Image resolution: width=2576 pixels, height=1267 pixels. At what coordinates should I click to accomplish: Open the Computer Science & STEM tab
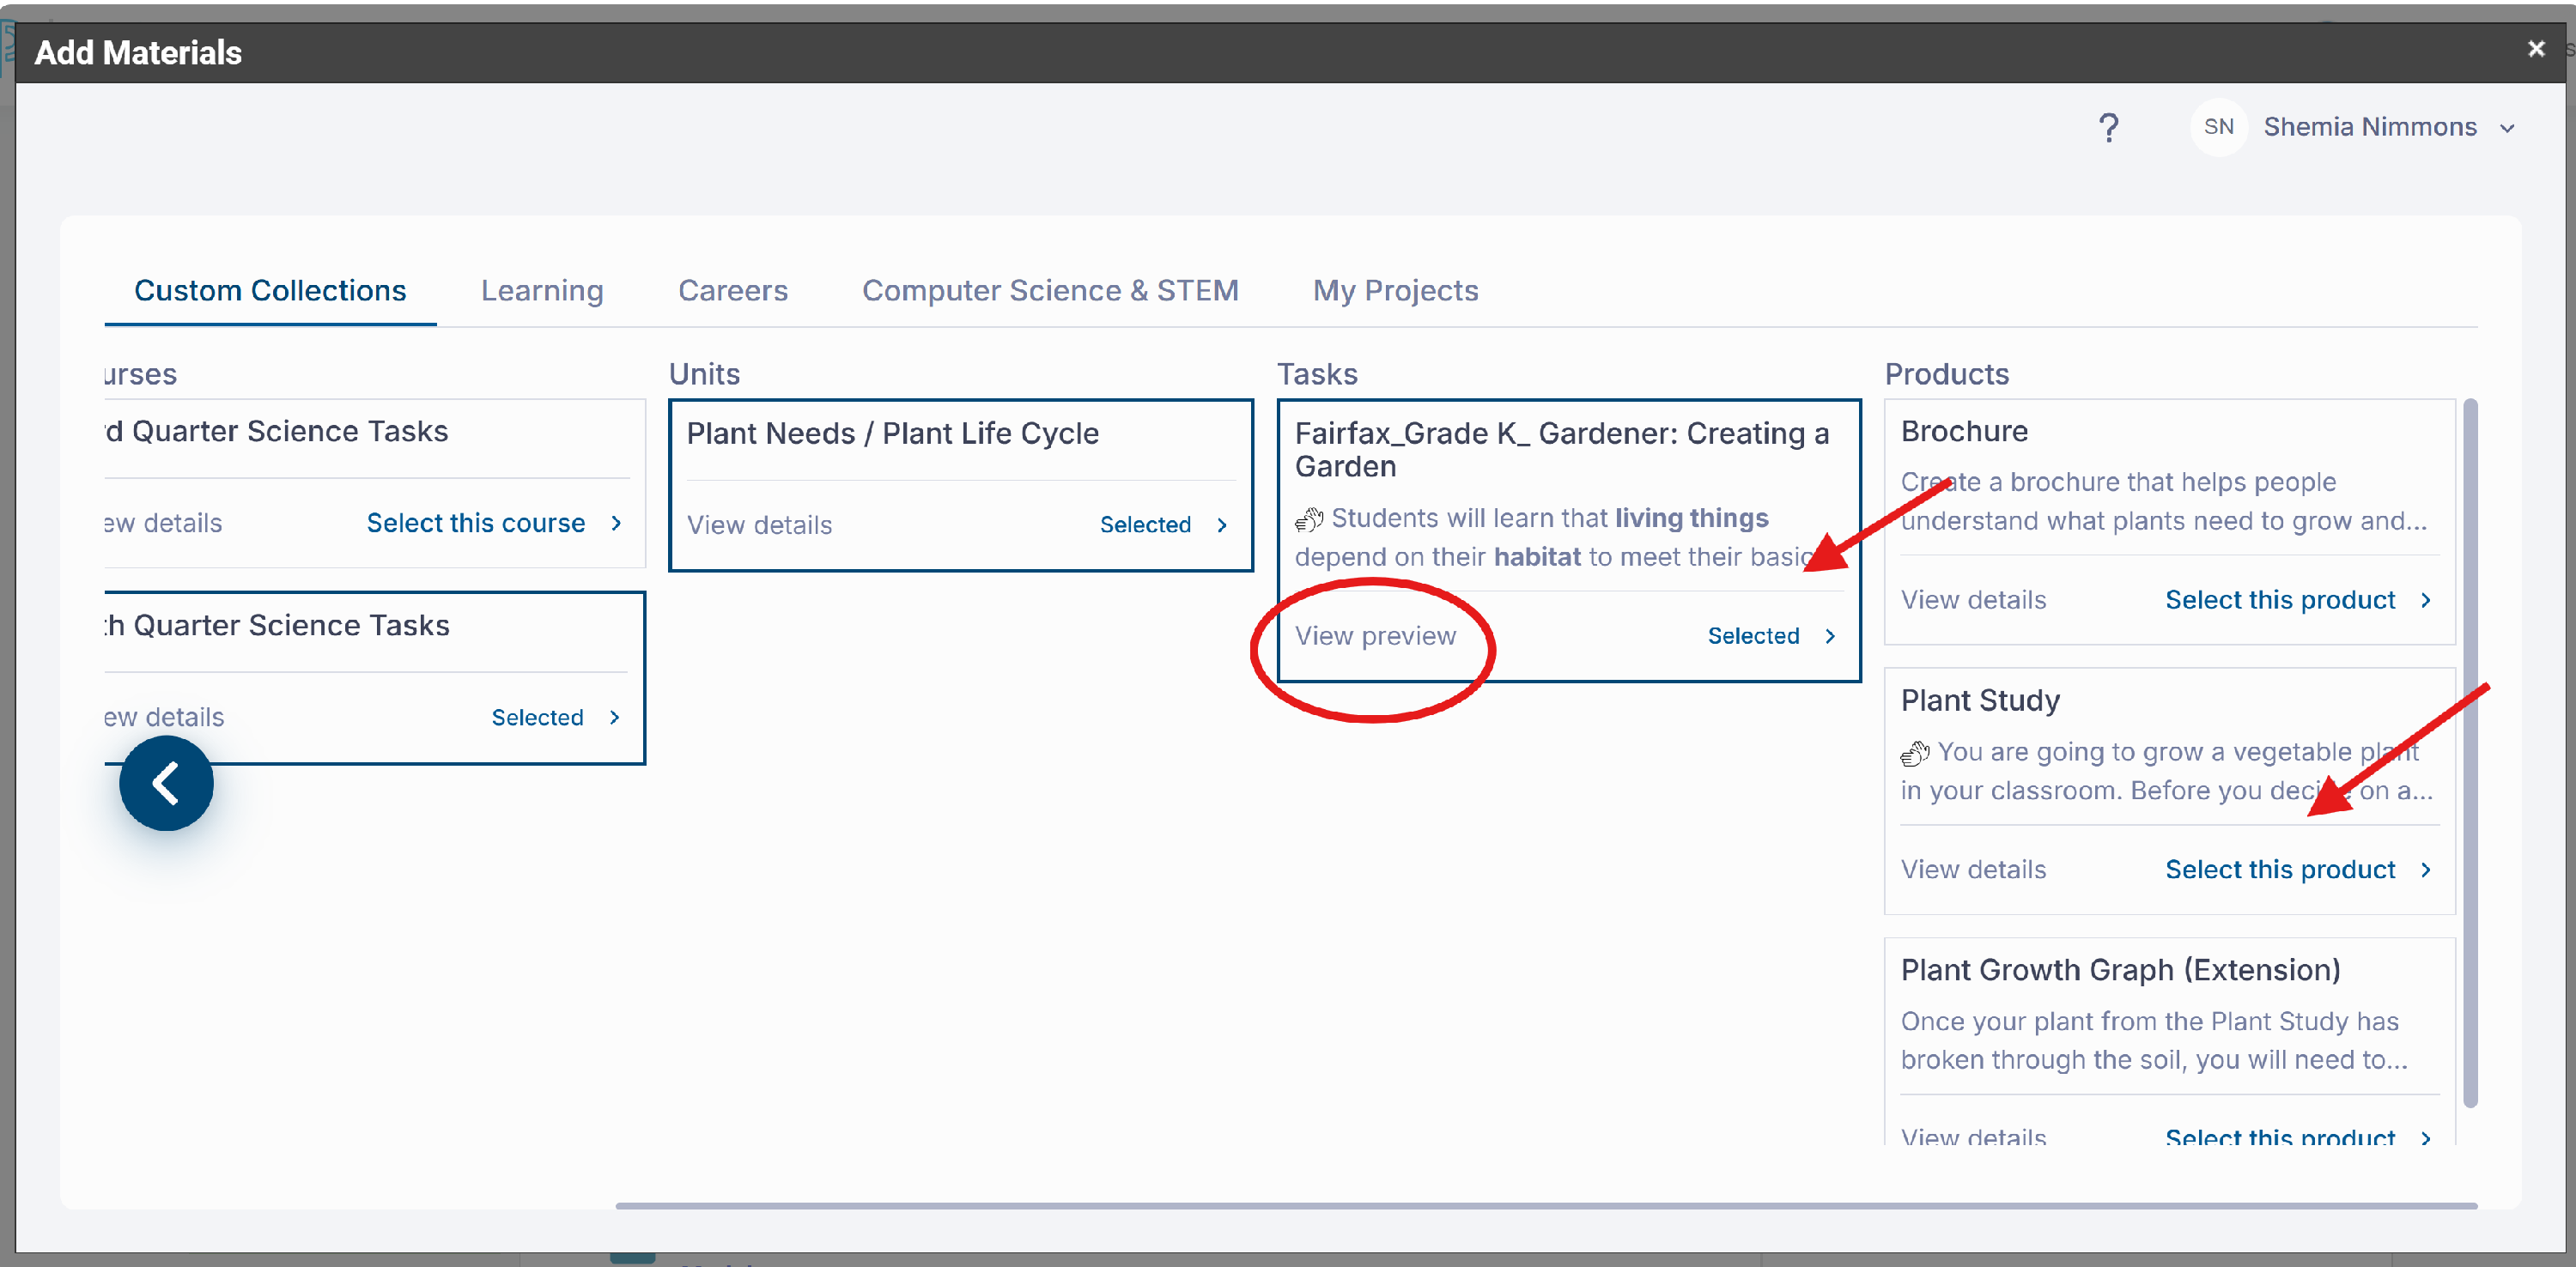point(1050,290)
